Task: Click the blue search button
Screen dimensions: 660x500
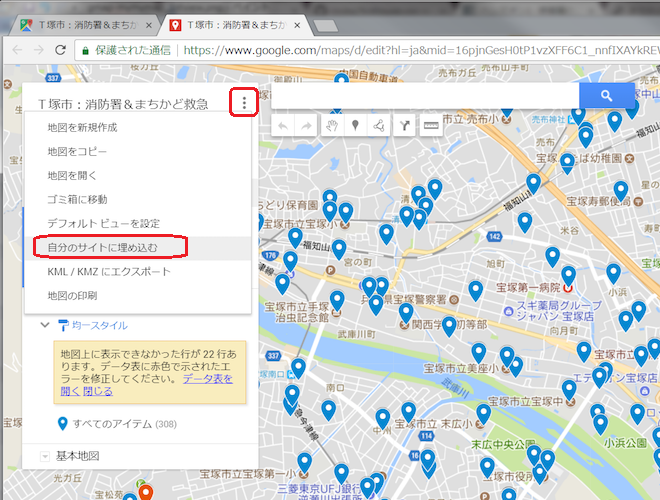Action: click(607, 96)
